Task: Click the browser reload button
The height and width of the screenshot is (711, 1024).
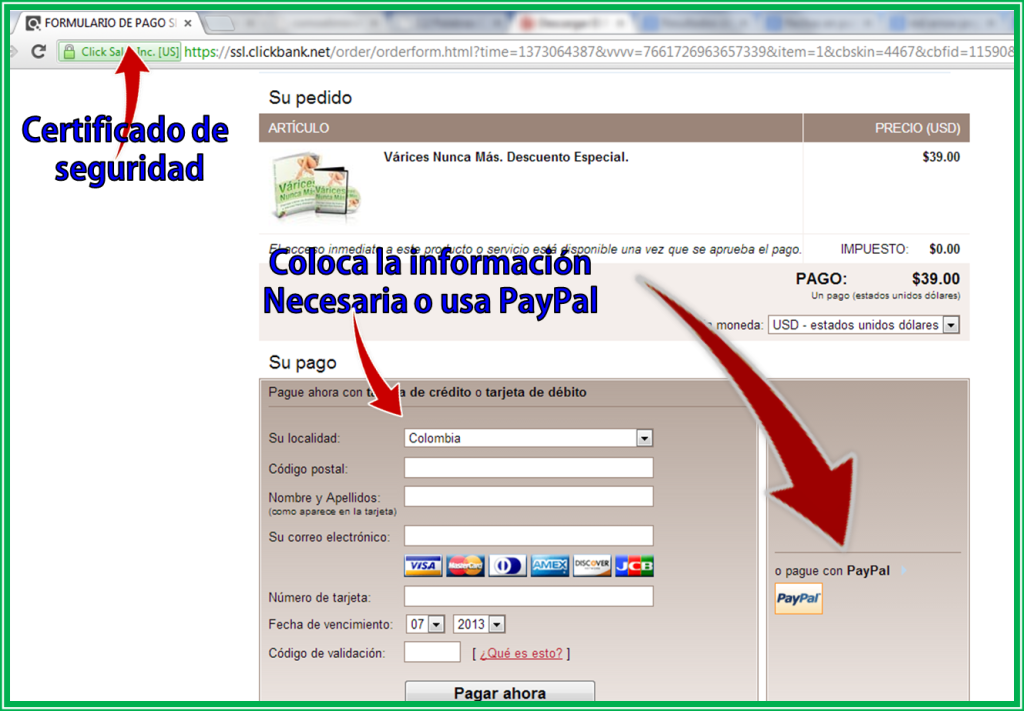Action: (x=39, y=51)
